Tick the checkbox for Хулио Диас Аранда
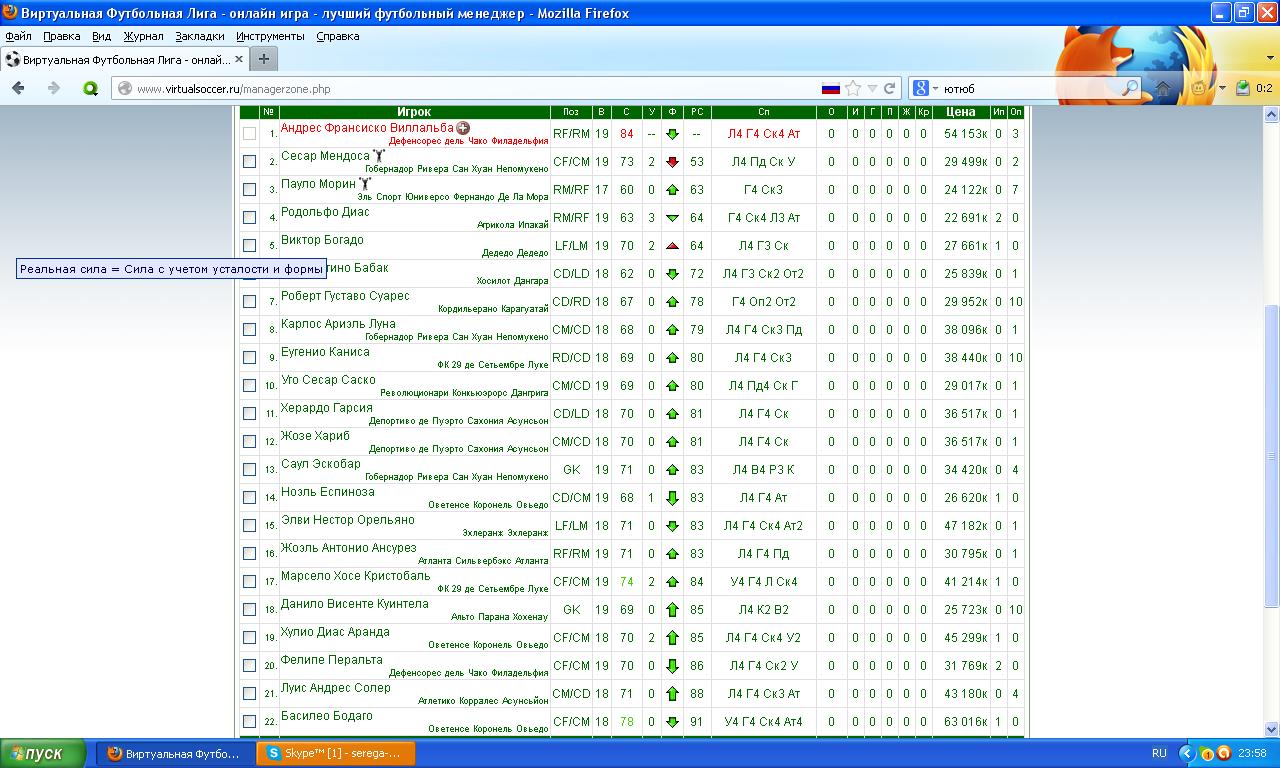 (249, 638)
